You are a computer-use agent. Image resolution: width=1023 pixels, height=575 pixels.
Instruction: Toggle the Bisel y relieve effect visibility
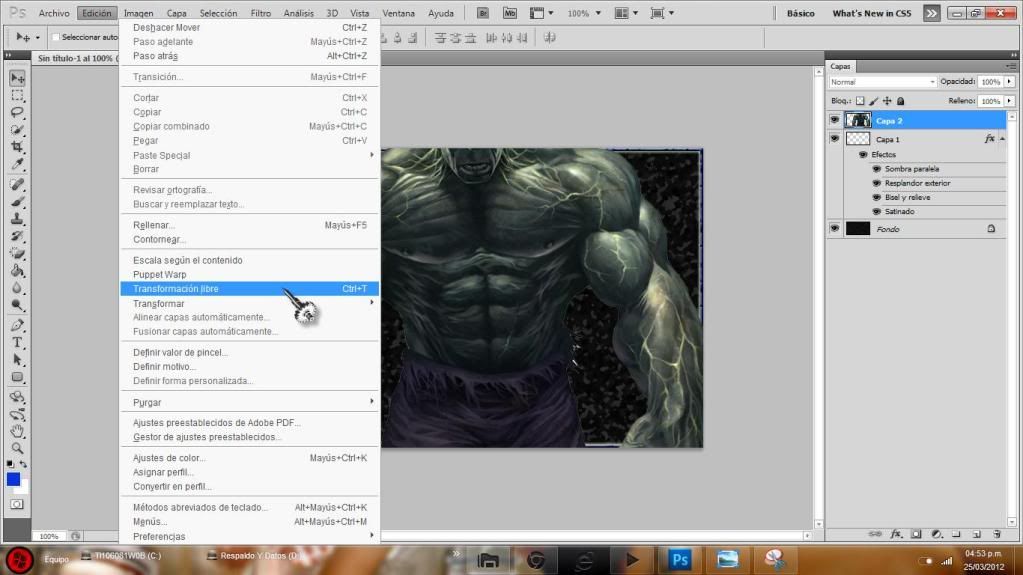pyautogui.click(x=877, y=197)
